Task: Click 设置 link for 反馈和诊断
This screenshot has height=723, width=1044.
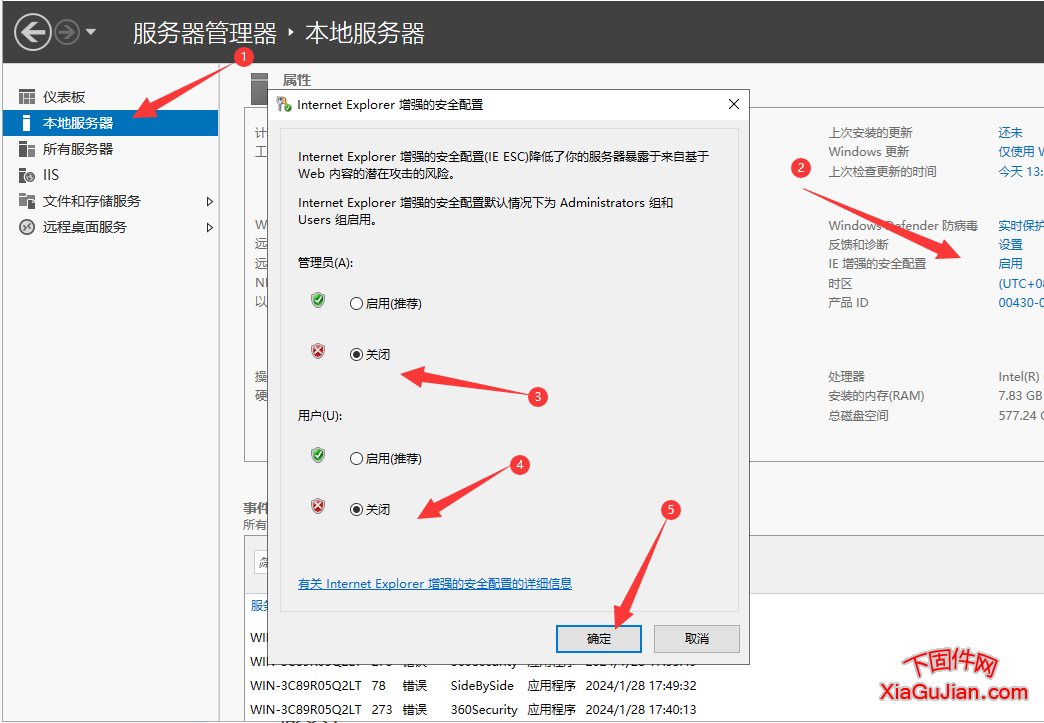Action: [1010, 245]
